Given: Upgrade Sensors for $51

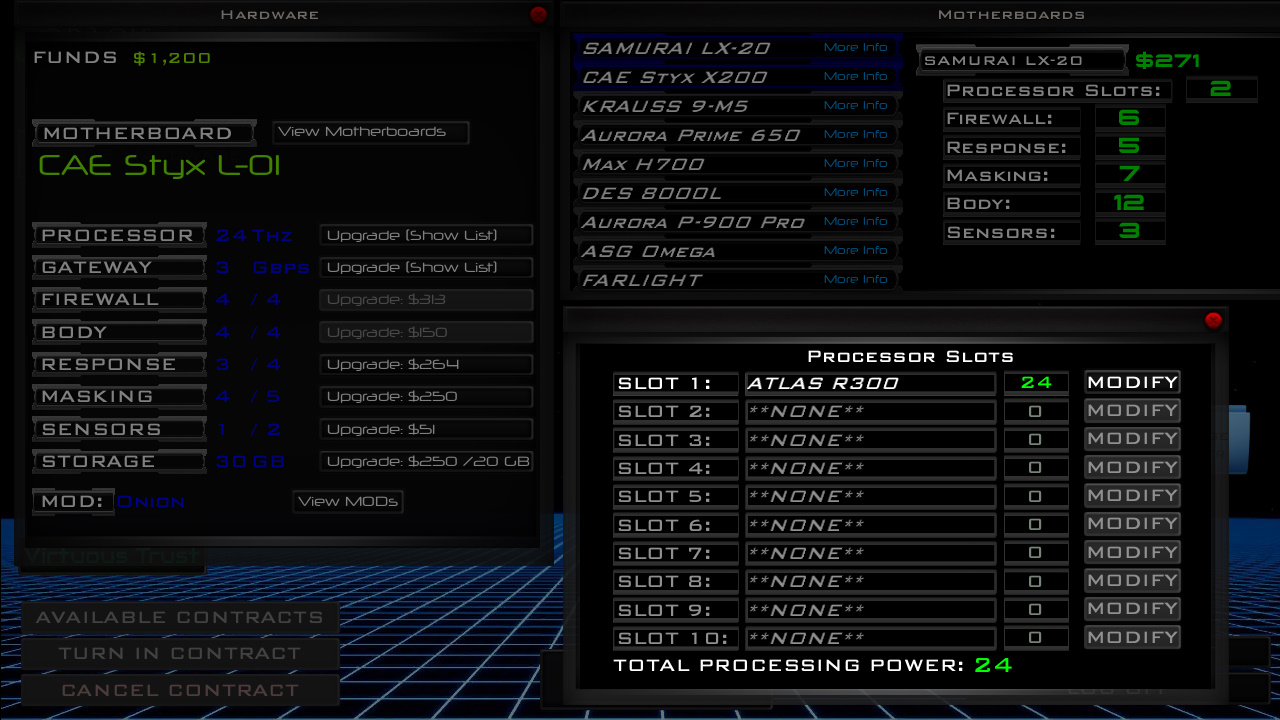Looking at the screenshot, I should tap(426, 428).
